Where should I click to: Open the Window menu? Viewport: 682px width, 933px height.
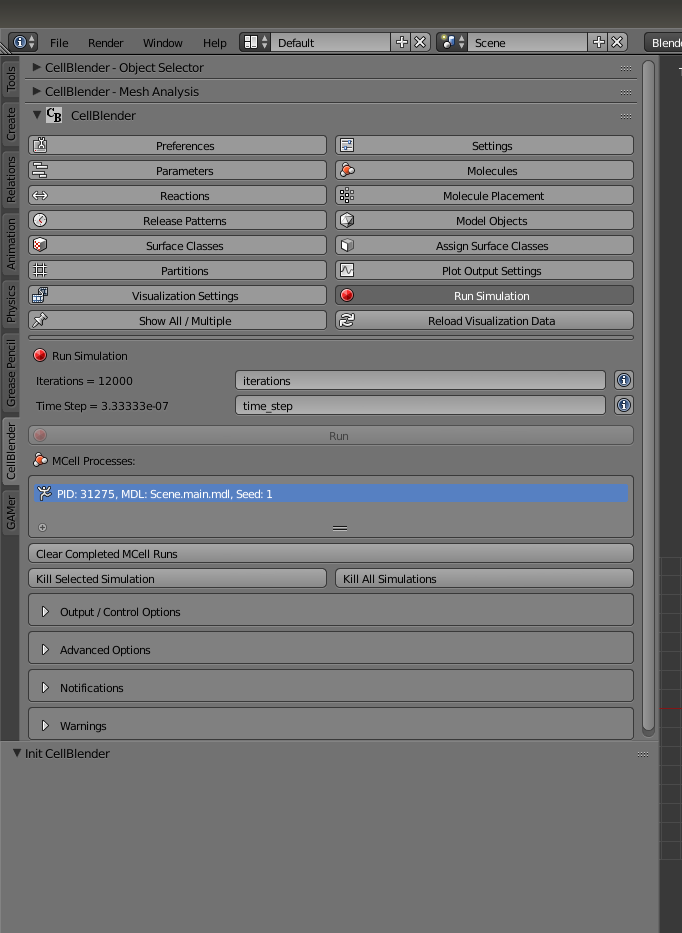coord(162,43)
